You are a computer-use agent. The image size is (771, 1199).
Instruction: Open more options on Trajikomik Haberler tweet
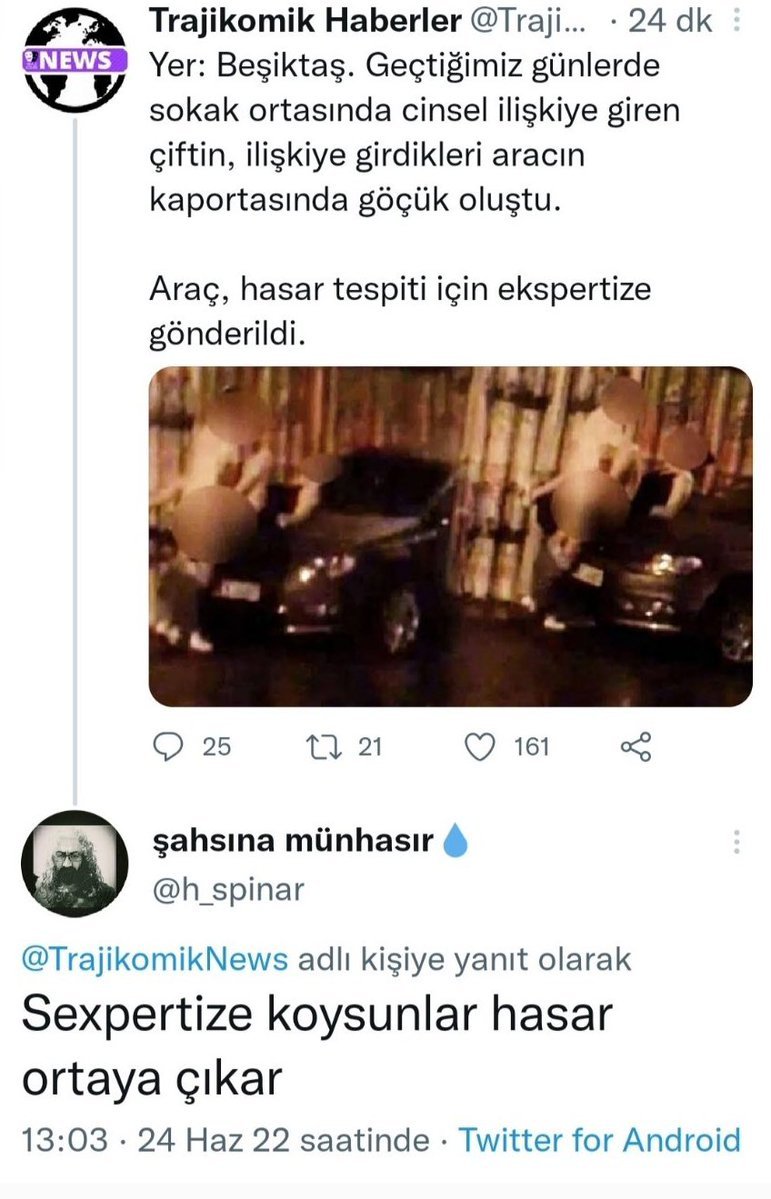(738, 22)
